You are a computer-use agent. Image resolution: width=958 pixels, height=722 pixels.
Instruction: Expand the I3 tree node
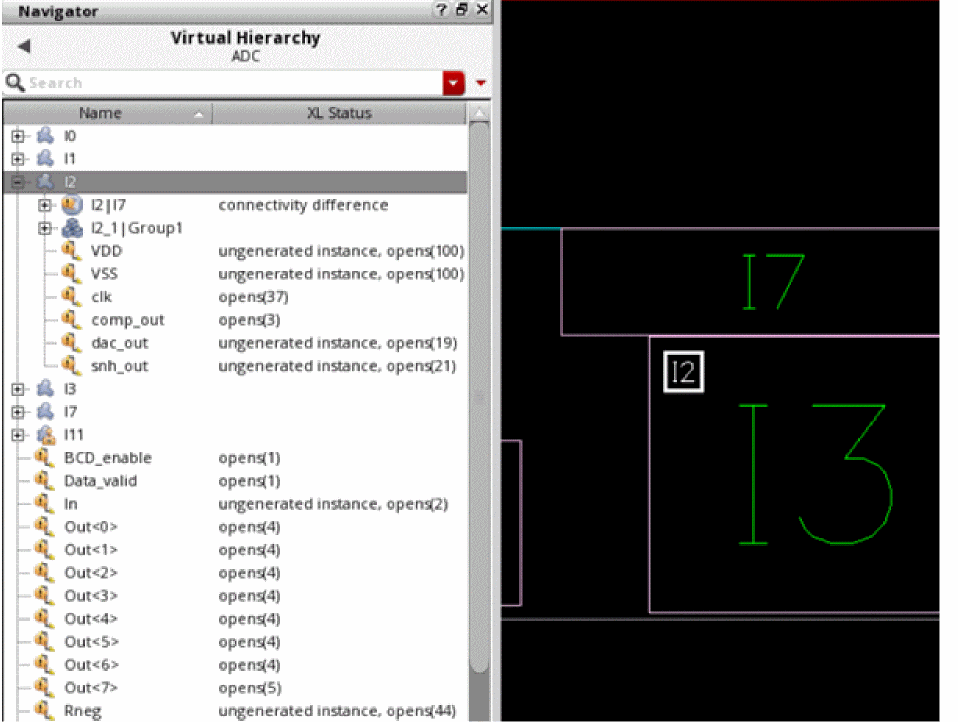click(18, 389)
